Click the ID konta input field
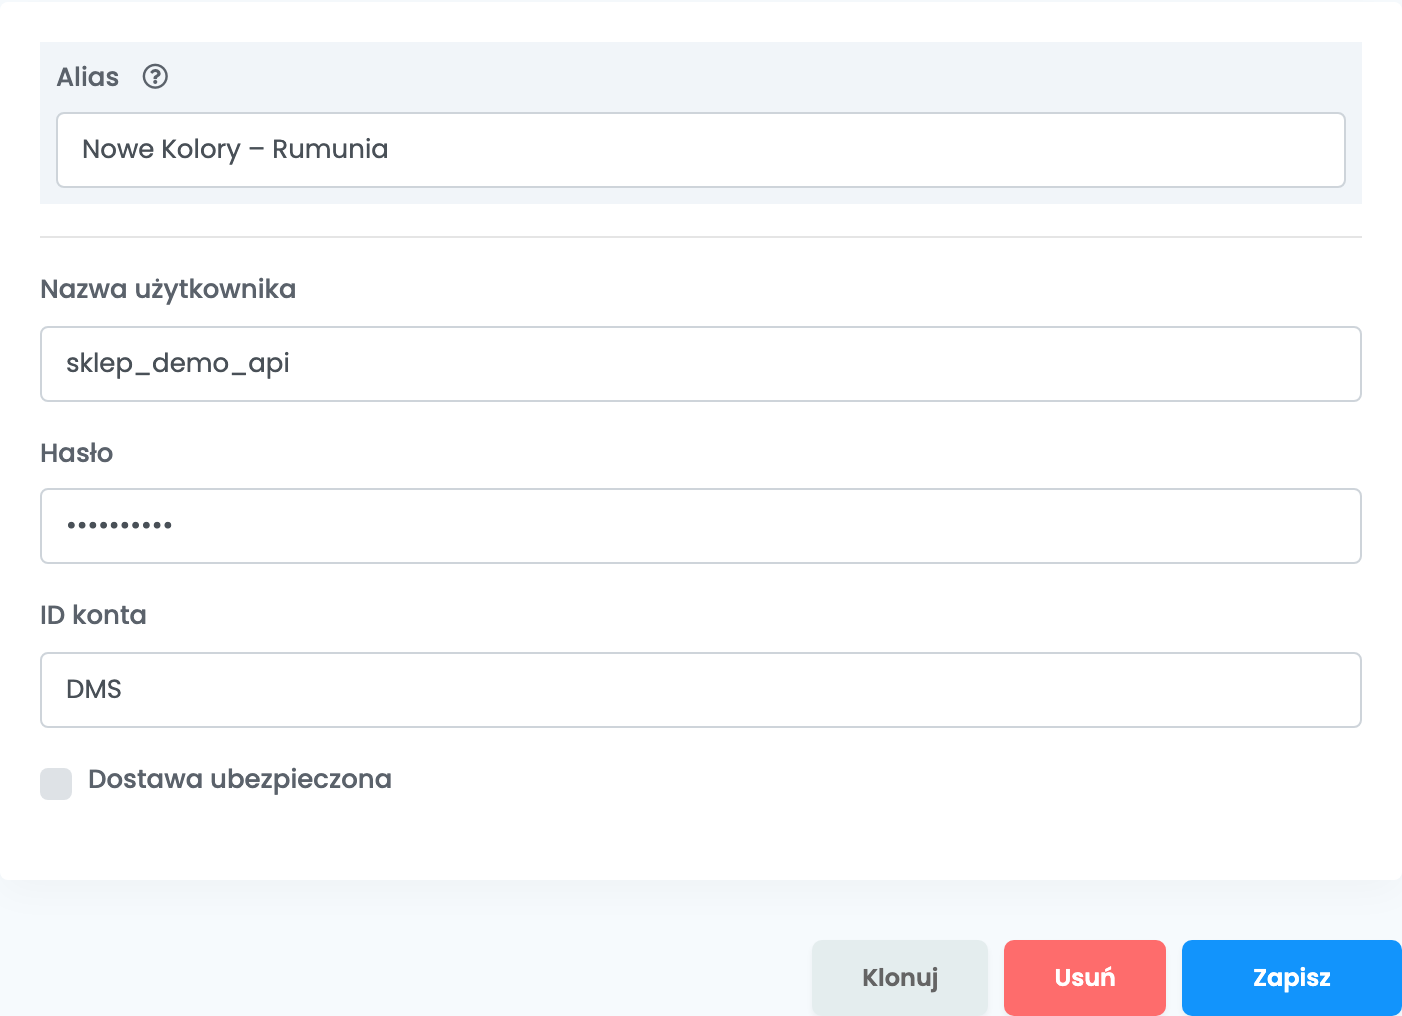The width and height of the screenshot is (1402, 1016). 701,690
